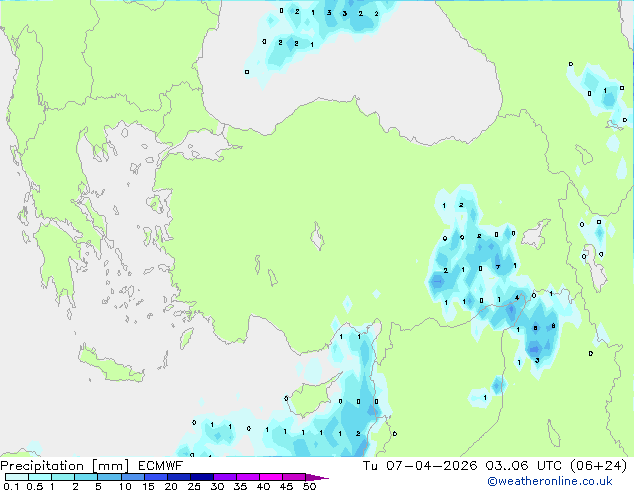
Task: Select the '40' legend scale label
Action: (x=263, y=486)
